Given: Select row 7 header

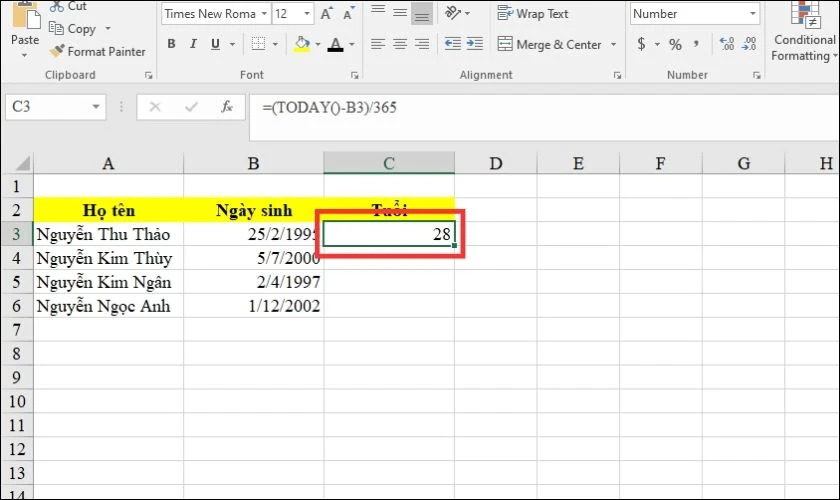Looking at the screenshot, I should (17, 330).
